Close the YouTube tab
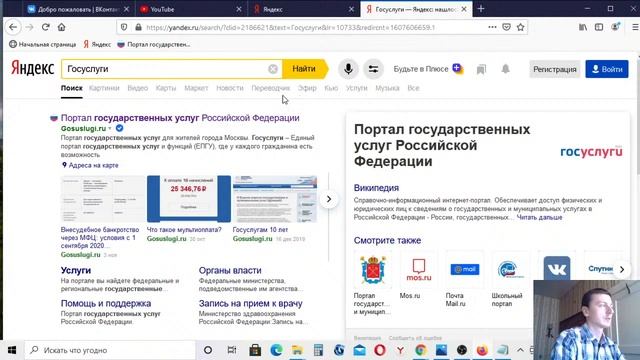Image resolution: width=640 pixels, height=360 pixels. pos(239,9)
